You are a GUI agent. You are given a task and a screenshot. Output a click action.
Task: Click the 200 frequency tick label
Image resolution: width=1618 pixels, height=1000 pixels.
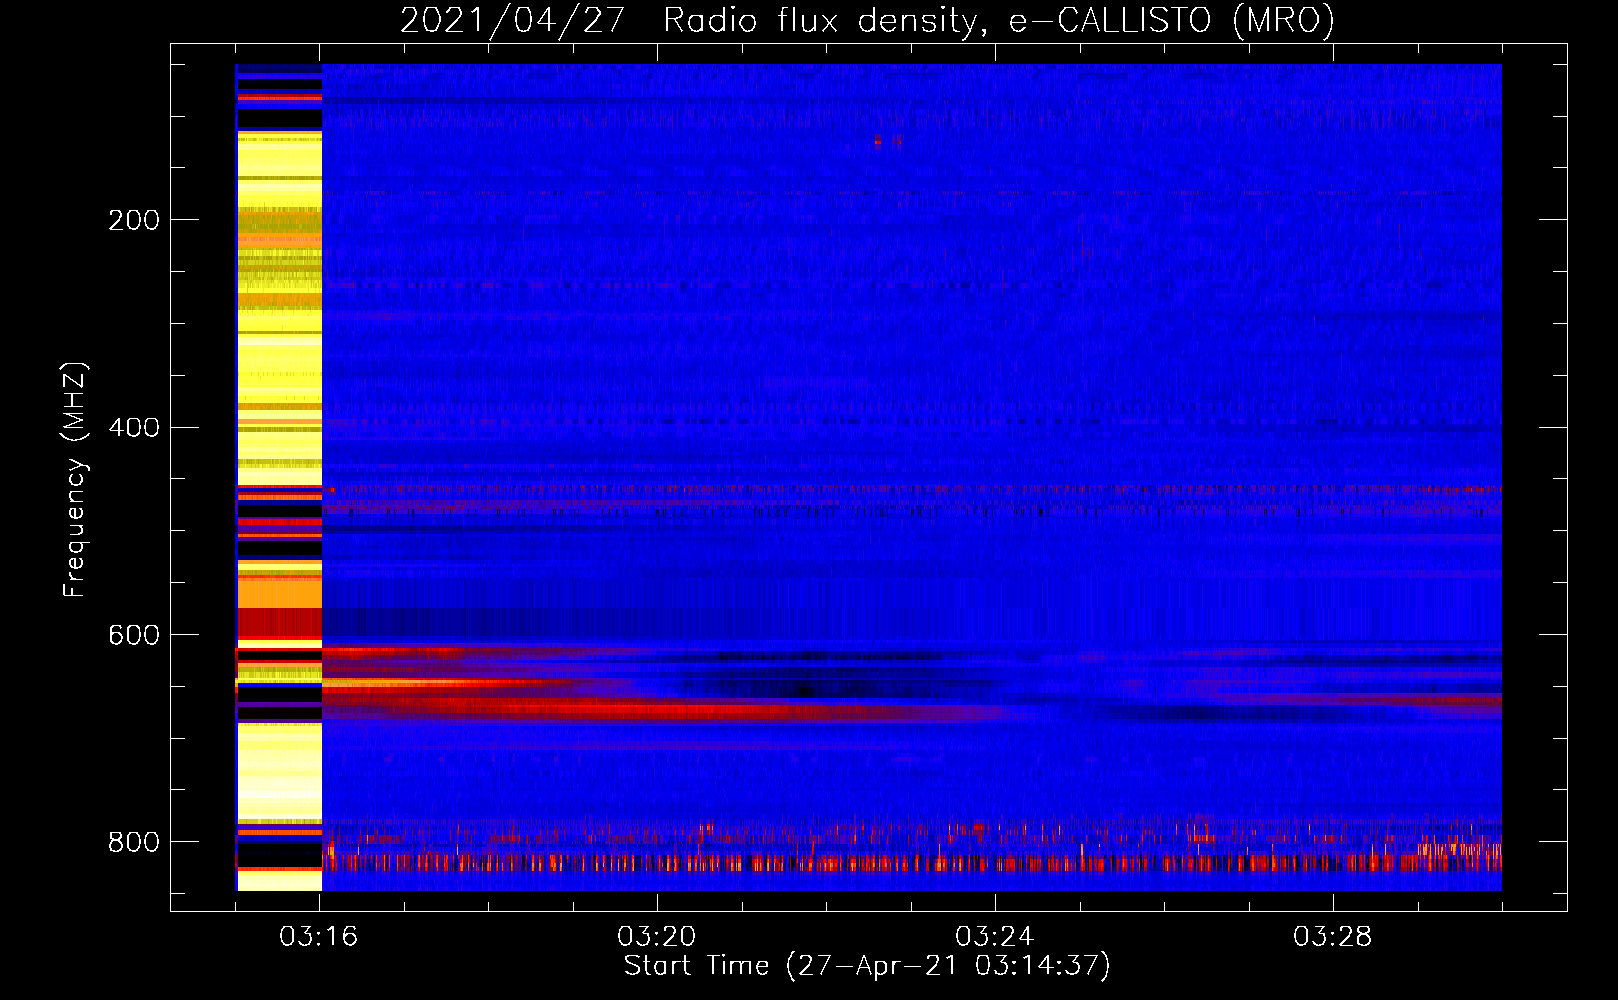(134, 220)
